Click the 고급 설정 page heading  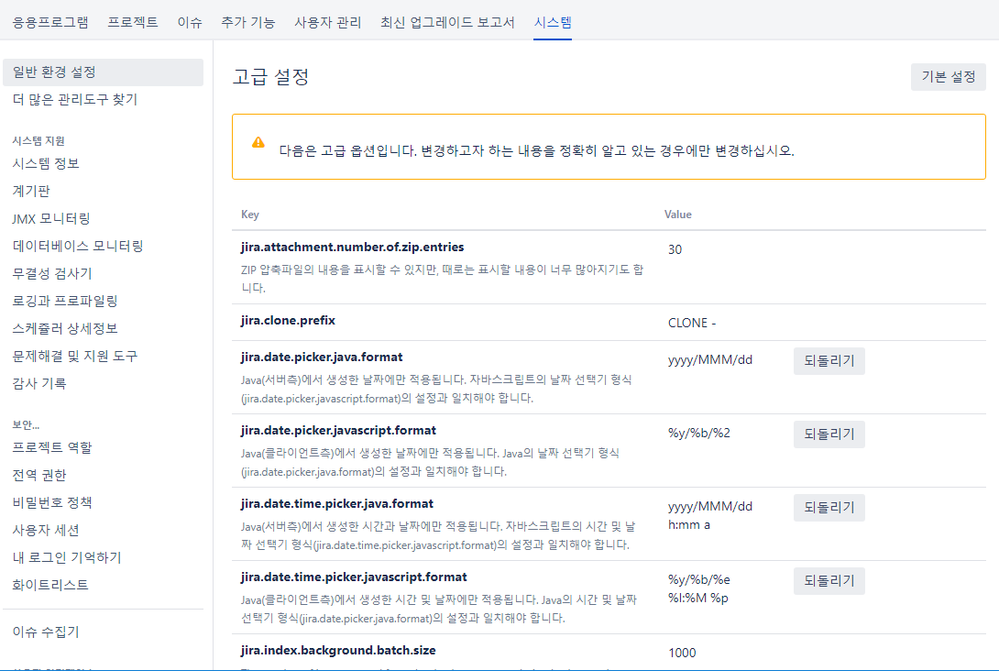coord(271,77)
